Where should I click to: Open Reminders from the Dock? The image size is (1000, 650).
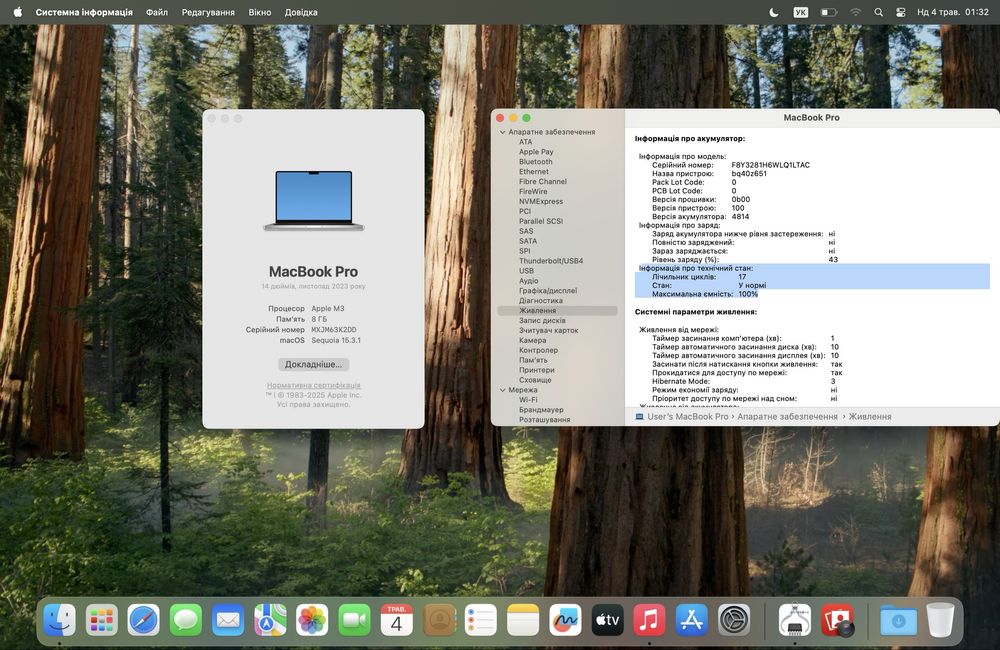click(x=481, y=619)
